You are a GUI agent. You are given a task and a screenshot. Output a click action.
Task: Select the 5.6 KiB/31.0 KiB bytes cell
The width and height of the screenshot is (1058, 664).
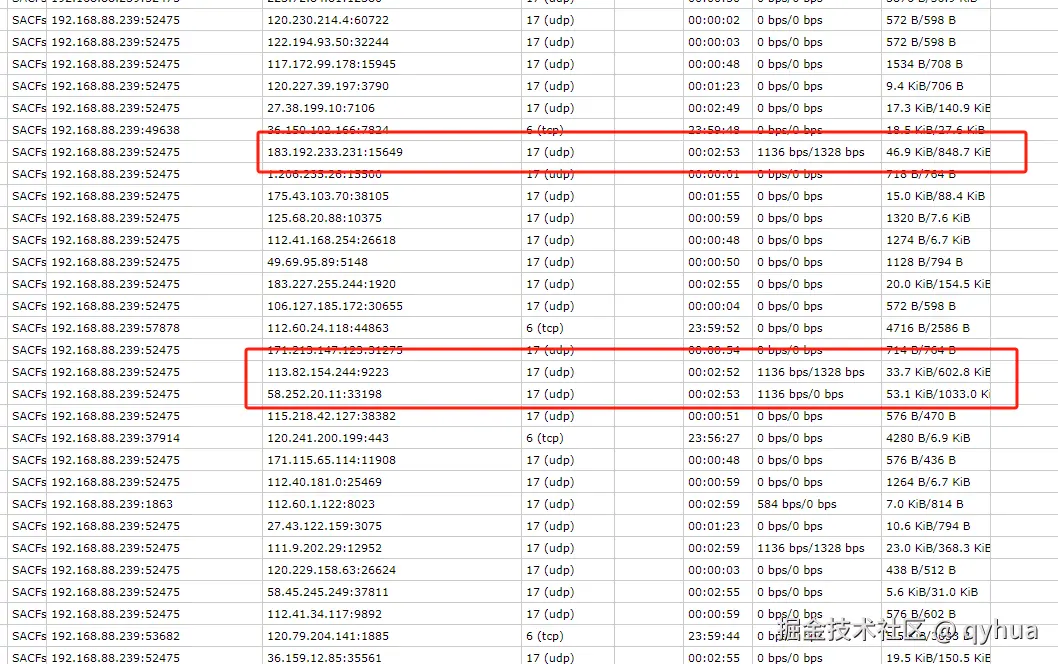932,592
